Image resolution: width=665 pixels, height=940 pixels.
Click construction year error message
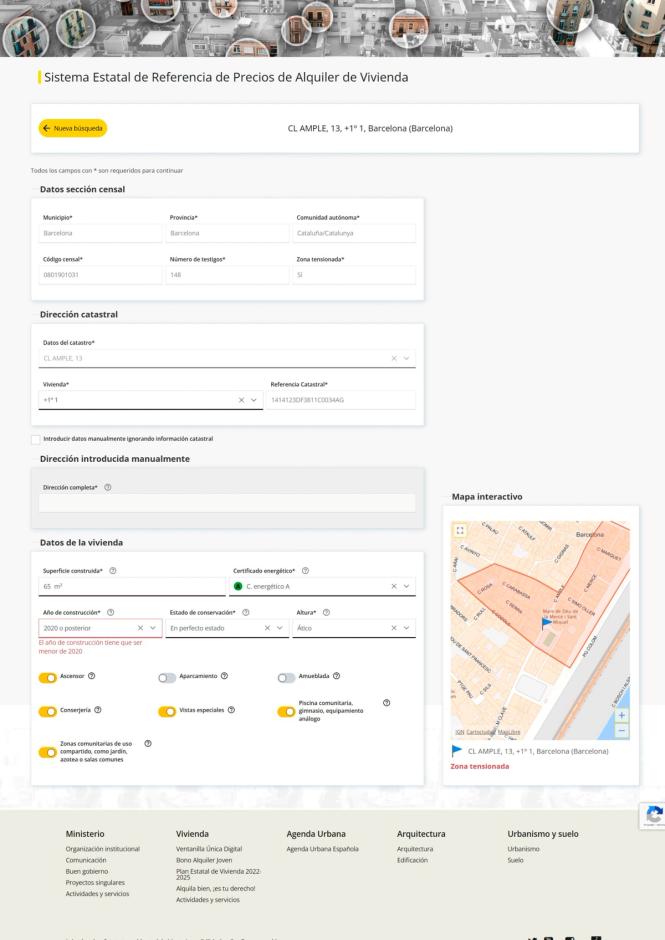pos(91,647)
